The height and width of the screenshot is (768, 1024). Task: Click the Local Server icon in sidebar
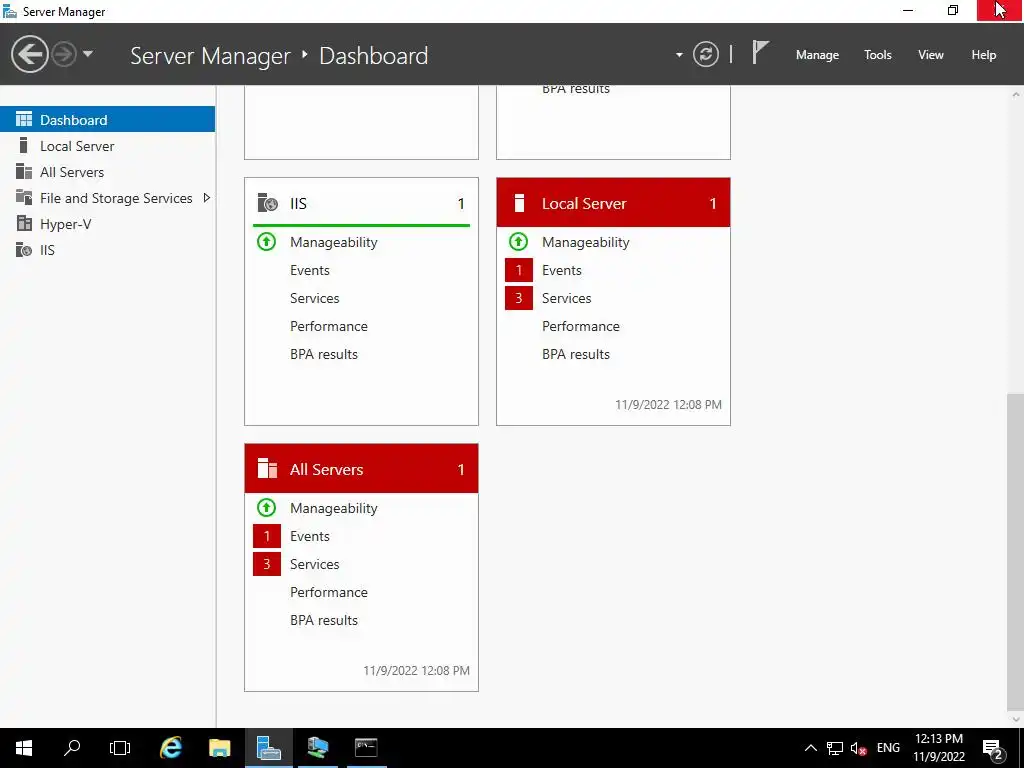[24, 145]
